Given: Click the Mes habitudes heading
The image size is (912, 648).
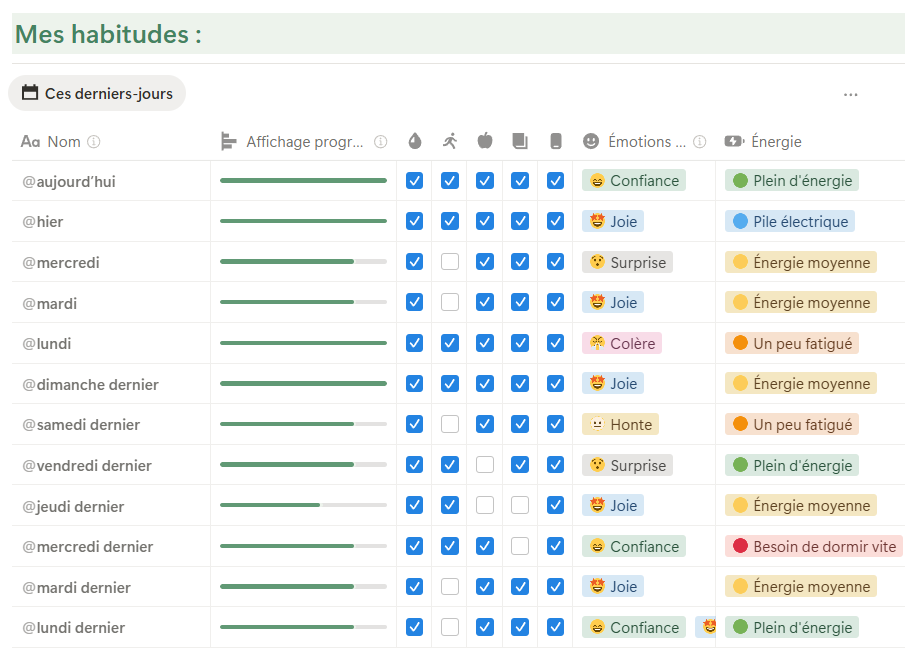Looking at the screenshot, I should click(x=108, y=34).
